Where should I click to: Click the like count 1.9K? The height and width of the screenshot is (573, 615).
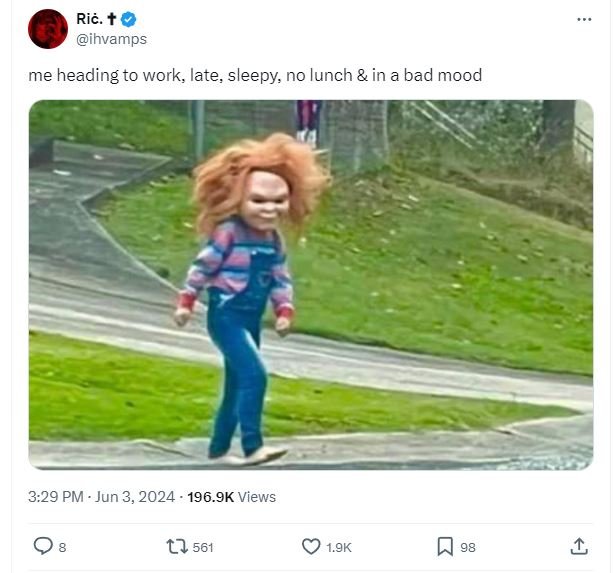[x=339, y=547]
